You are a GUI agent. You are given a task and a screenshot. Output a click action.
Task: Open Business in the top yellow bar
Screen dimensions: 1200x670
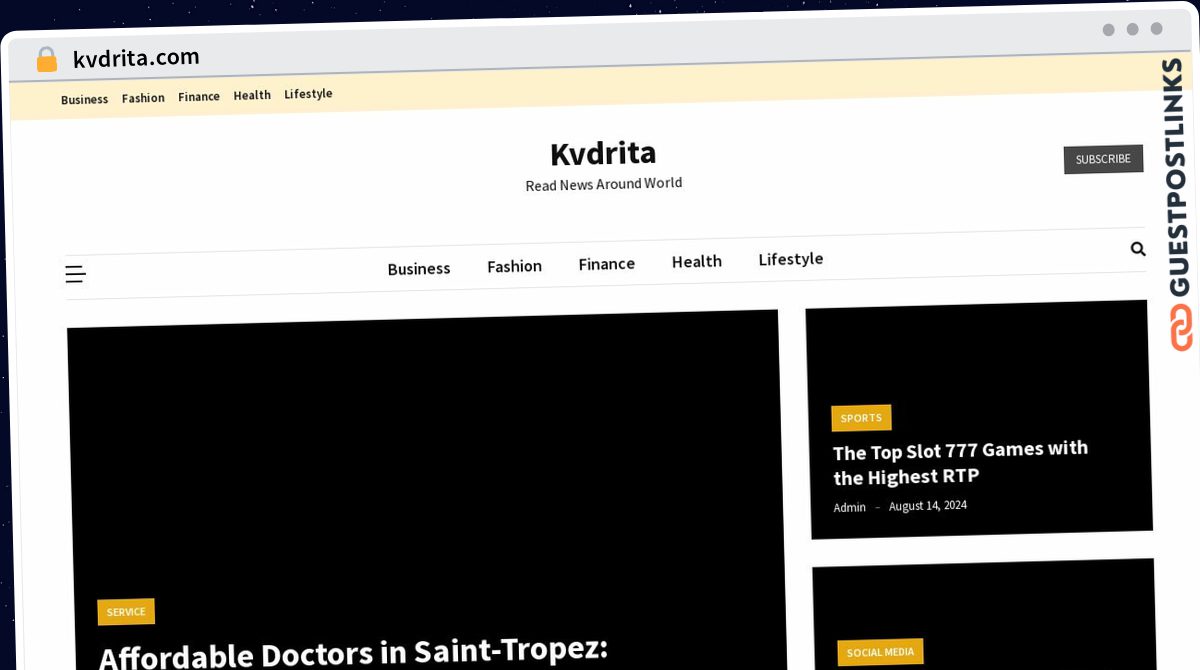click(x=85, y=99)
